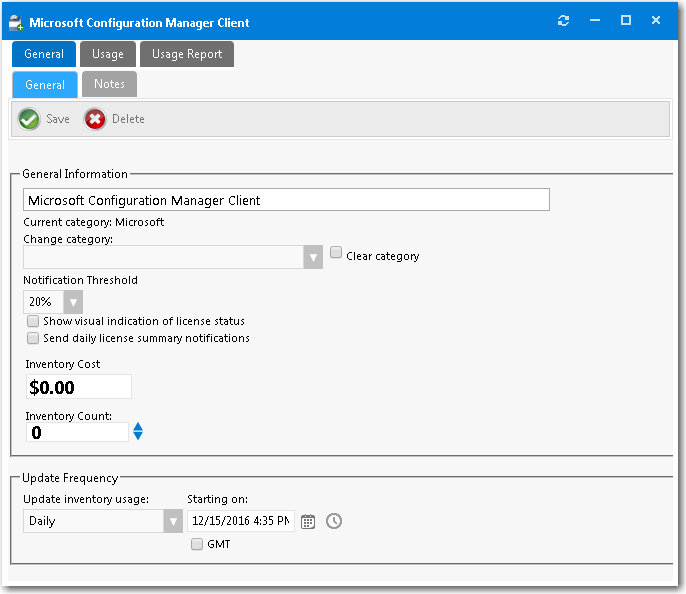Open the calendar date picker icon
Viewport: 686px width, 594px height.
(308, 521)
